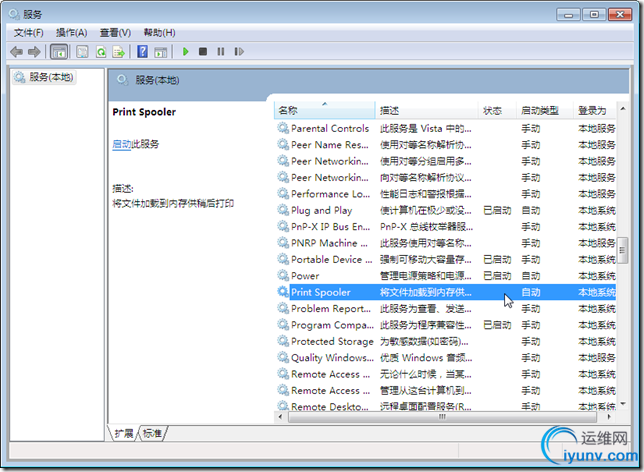Select the Peer Name Res... service icon

tap(283, 145)
